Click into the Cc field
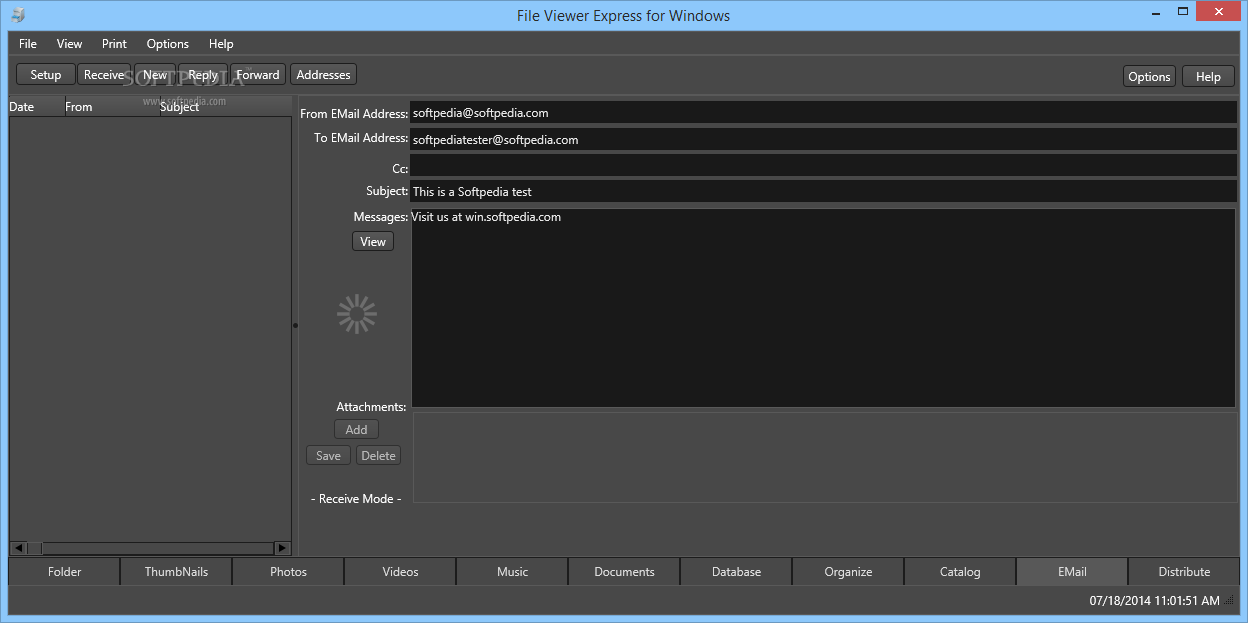This screenshot has width=1248, height=623. pyautogui.click(x=823, y=166)
